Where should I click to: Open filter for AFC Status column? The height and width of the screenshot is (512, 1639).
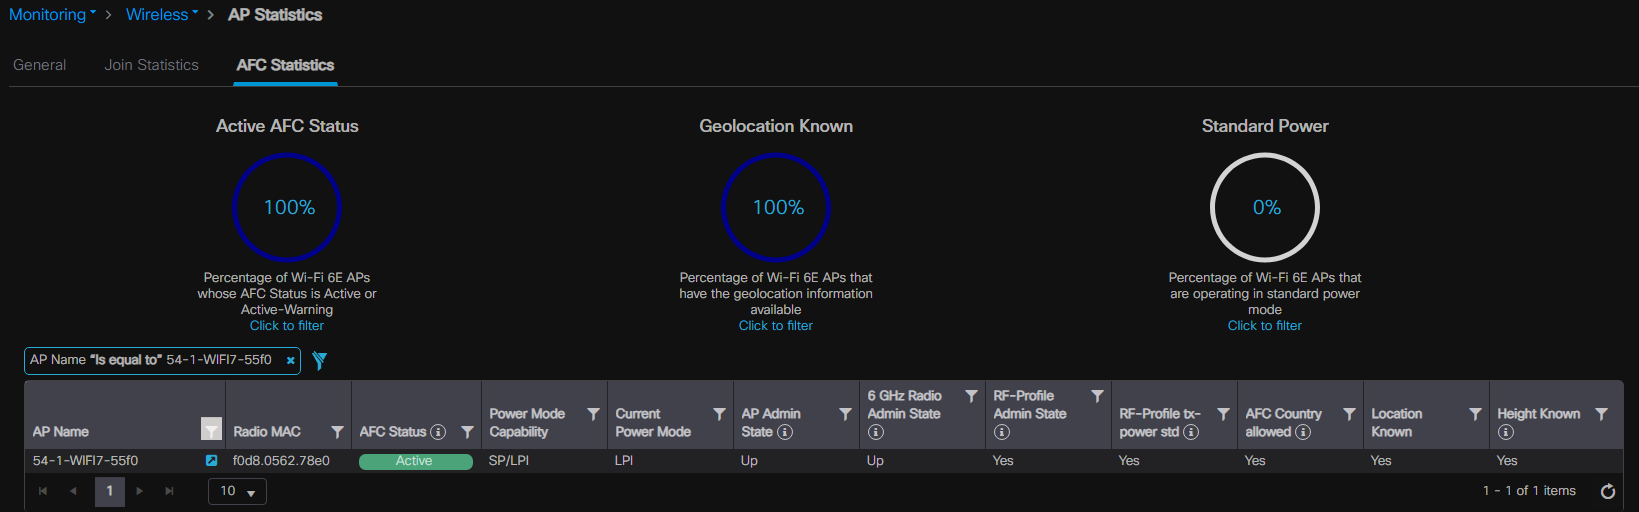(x=467, y=432)
